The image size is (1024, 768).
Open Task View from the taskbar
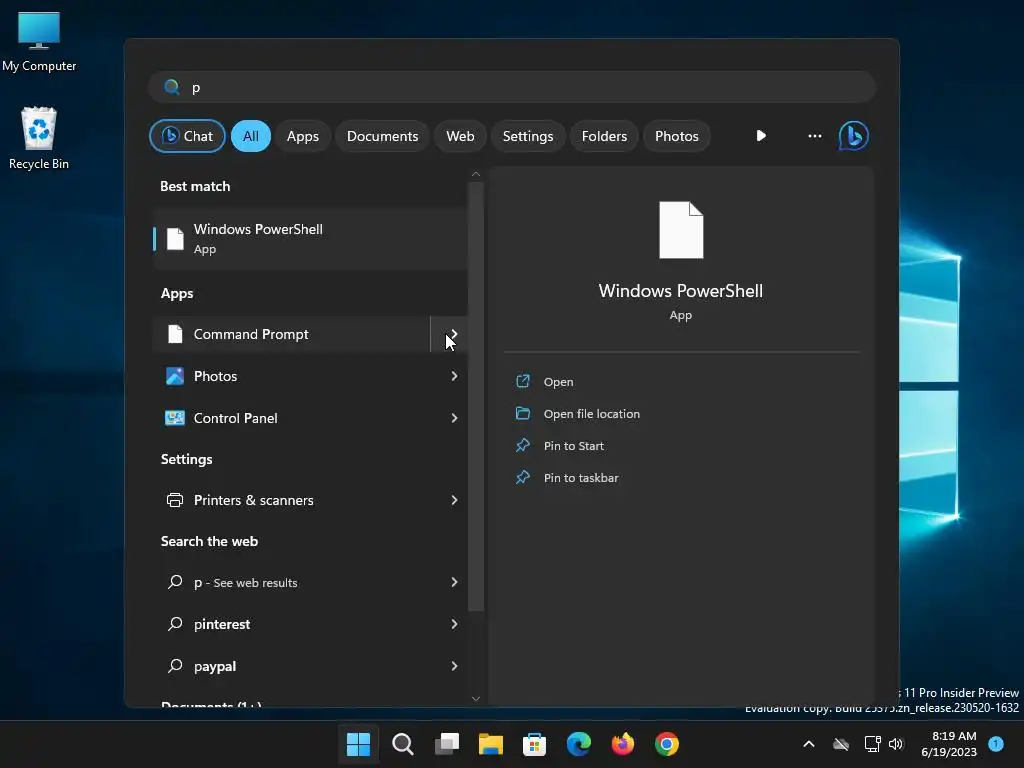click(x=447, y=744)
